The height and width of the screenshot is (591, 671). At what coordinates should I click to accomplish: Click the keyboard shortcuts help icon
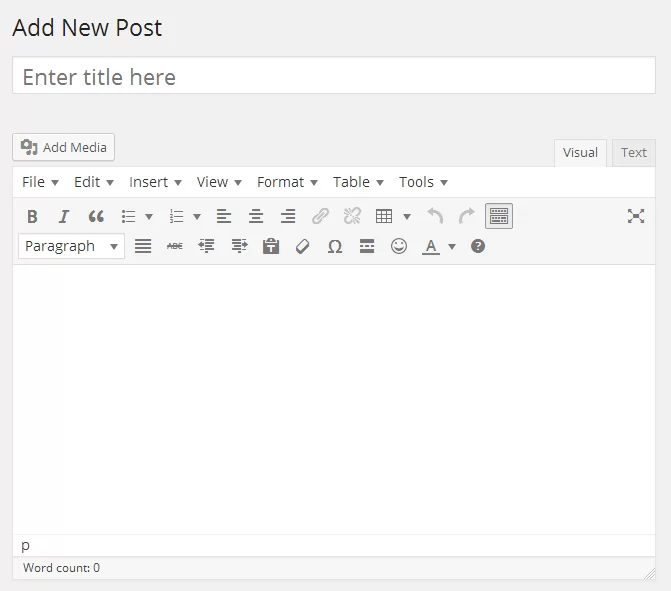(478, 246)
